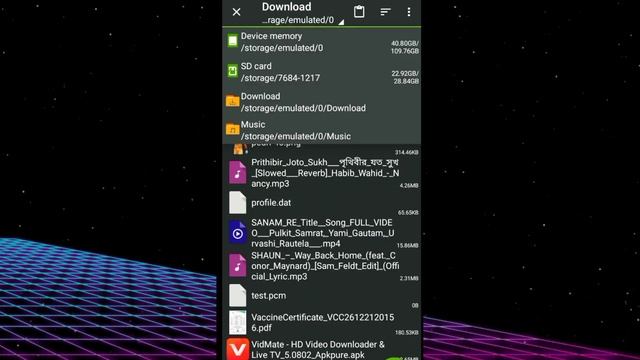Open the clipboard paste icon
Screen dimensions: 640x360
(359, 12)
